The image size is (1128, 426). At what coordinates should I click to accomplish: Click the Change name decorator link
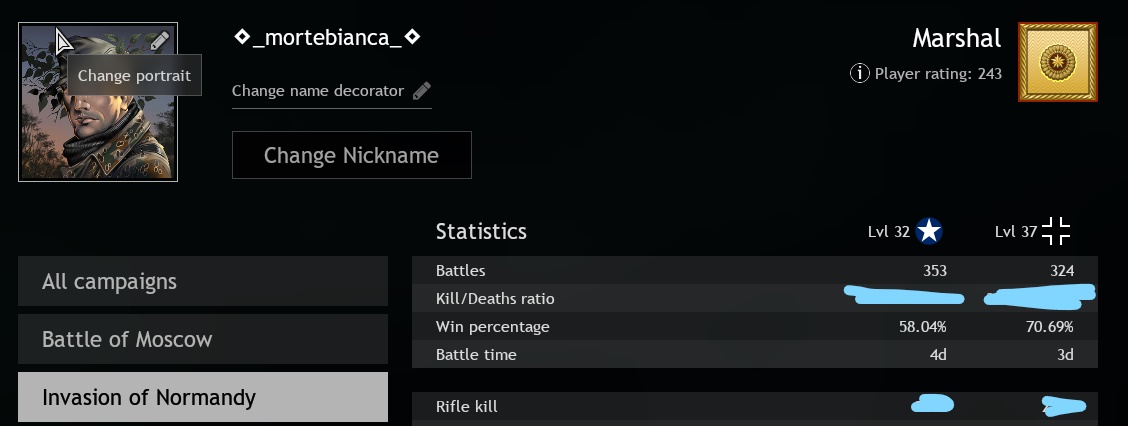pyautogui.click(x=318, y=91)
